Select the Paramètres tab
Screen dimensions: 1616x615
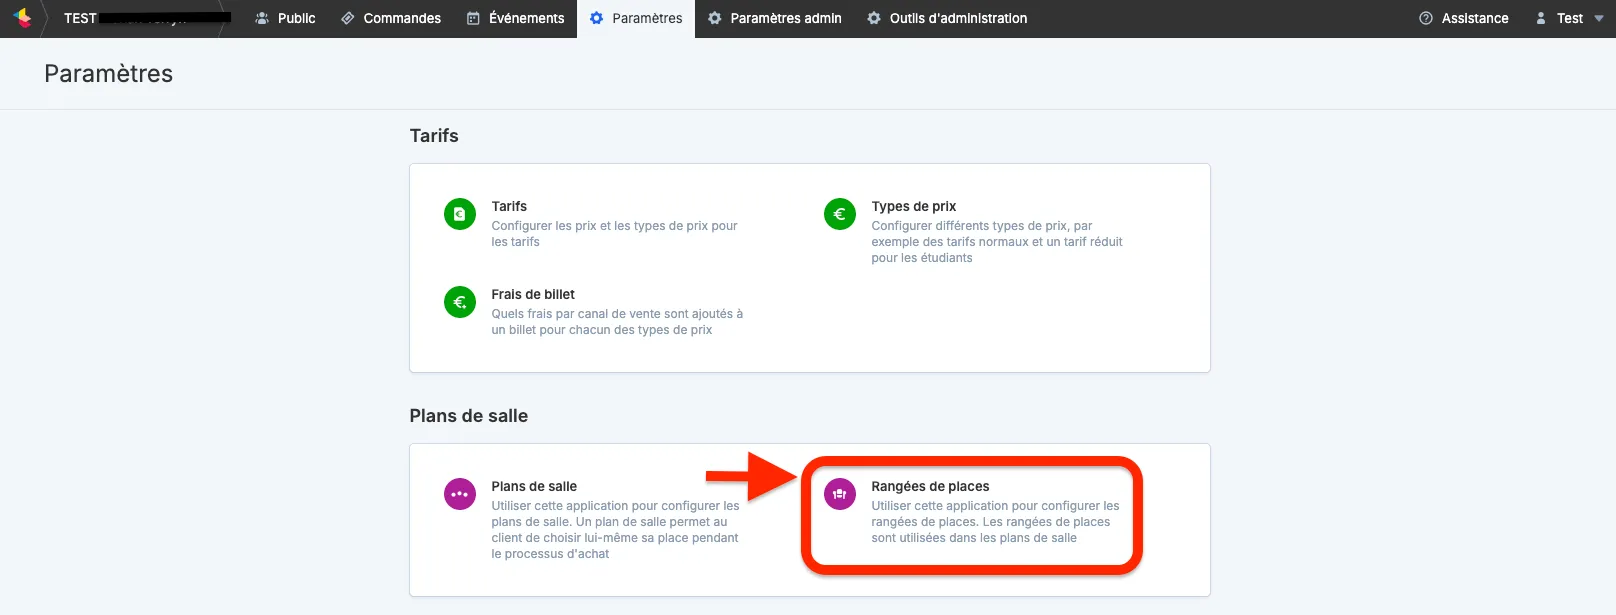tap(636, 18)
